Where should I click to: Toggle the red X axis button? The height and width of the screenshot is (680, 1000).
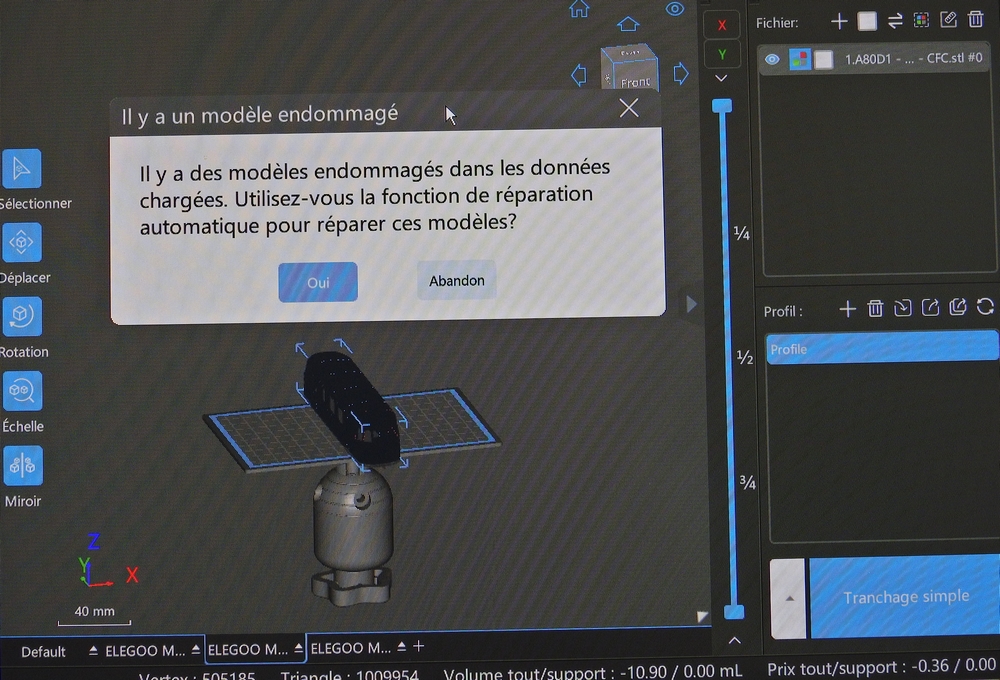point(722,25)
